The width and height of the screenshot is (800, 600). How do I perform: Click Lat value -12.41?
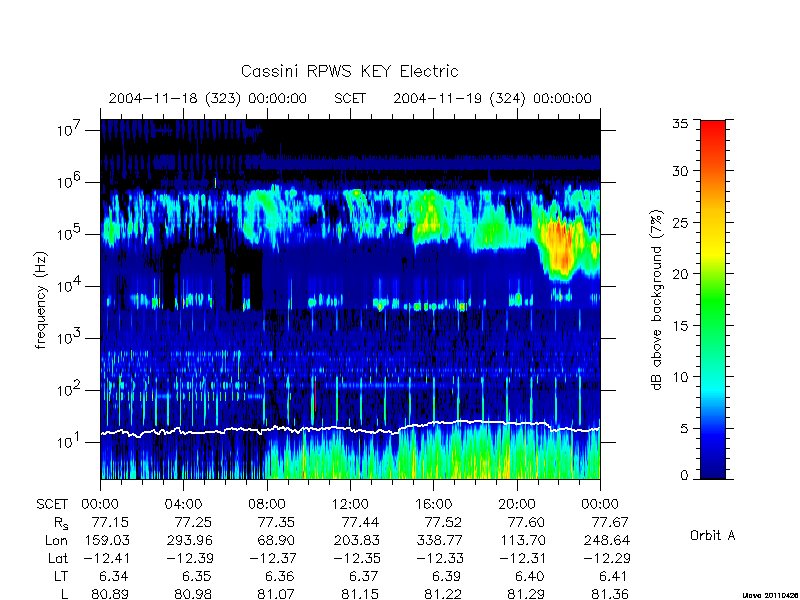(x=106, y=558)
